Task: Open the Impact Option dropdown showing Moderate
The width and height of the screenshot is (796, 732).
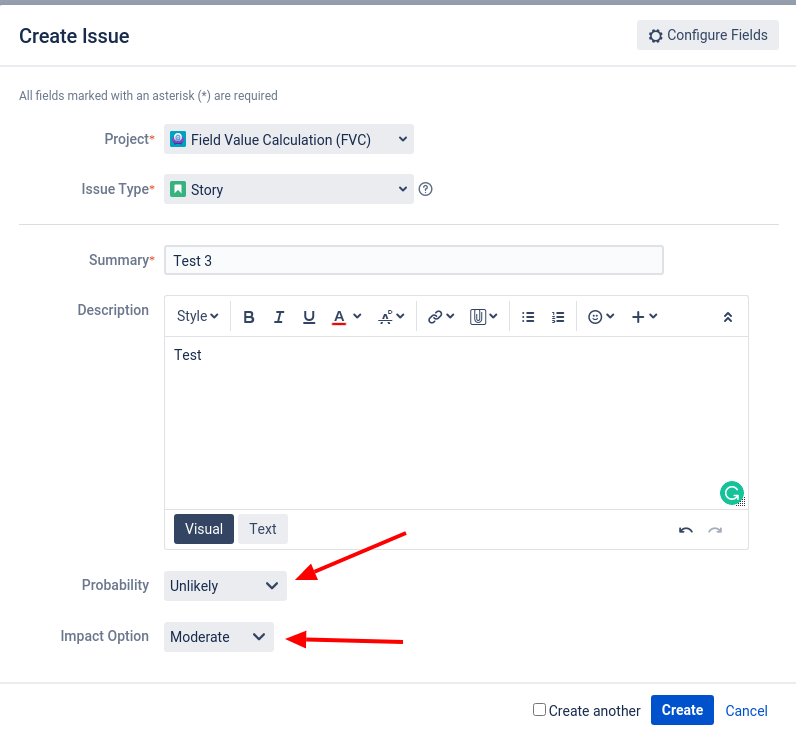Action: pos(218,637)
